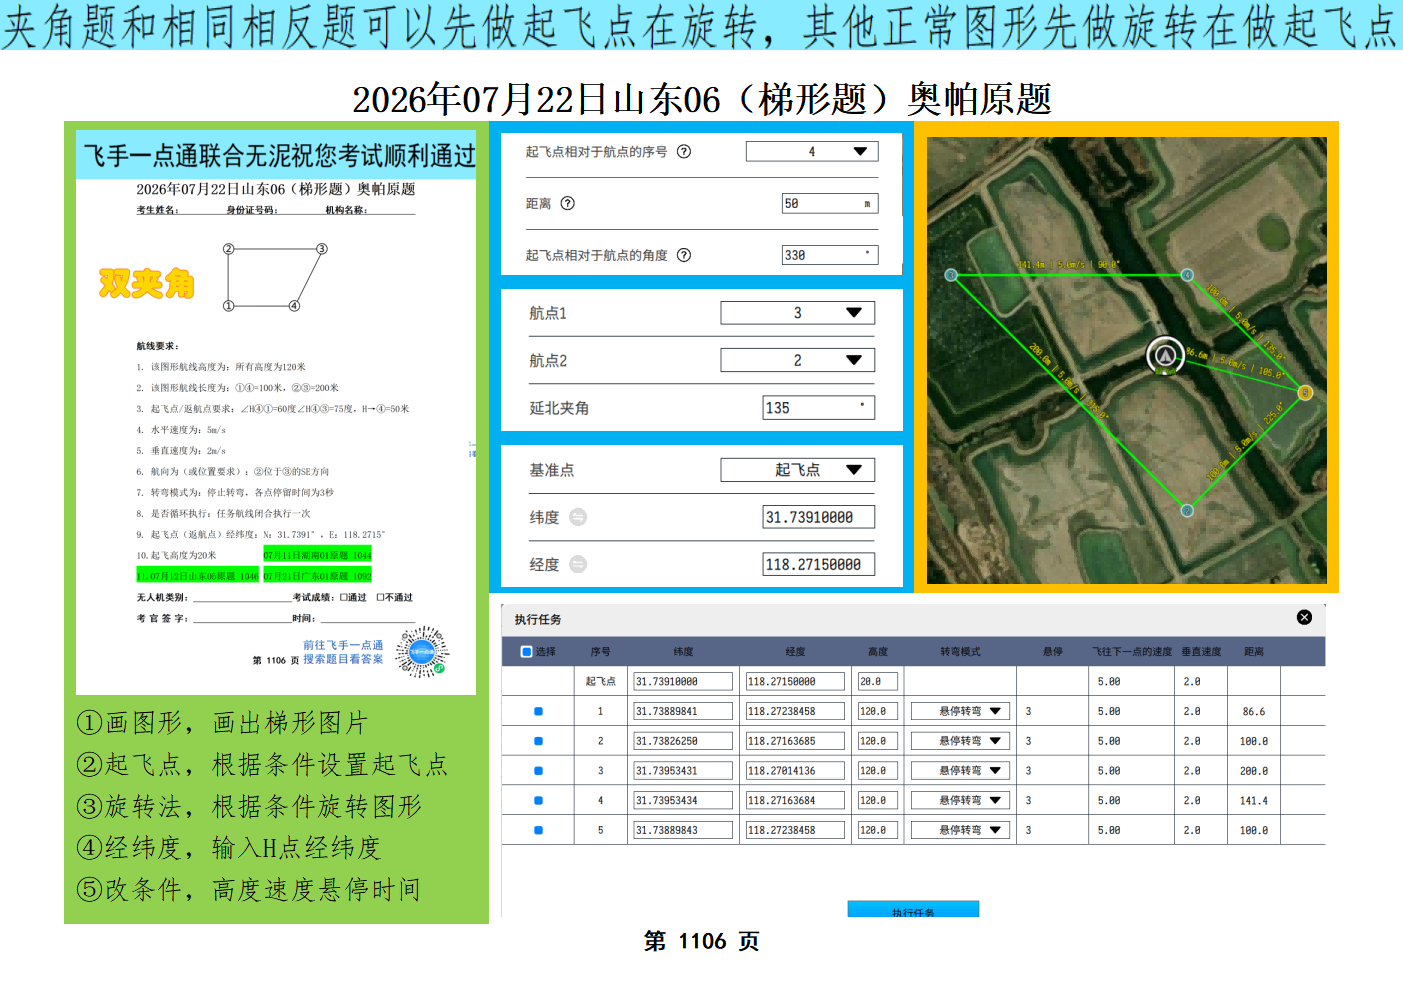
Task: Click row 4 altitude field 120.0
Action: 878,800
